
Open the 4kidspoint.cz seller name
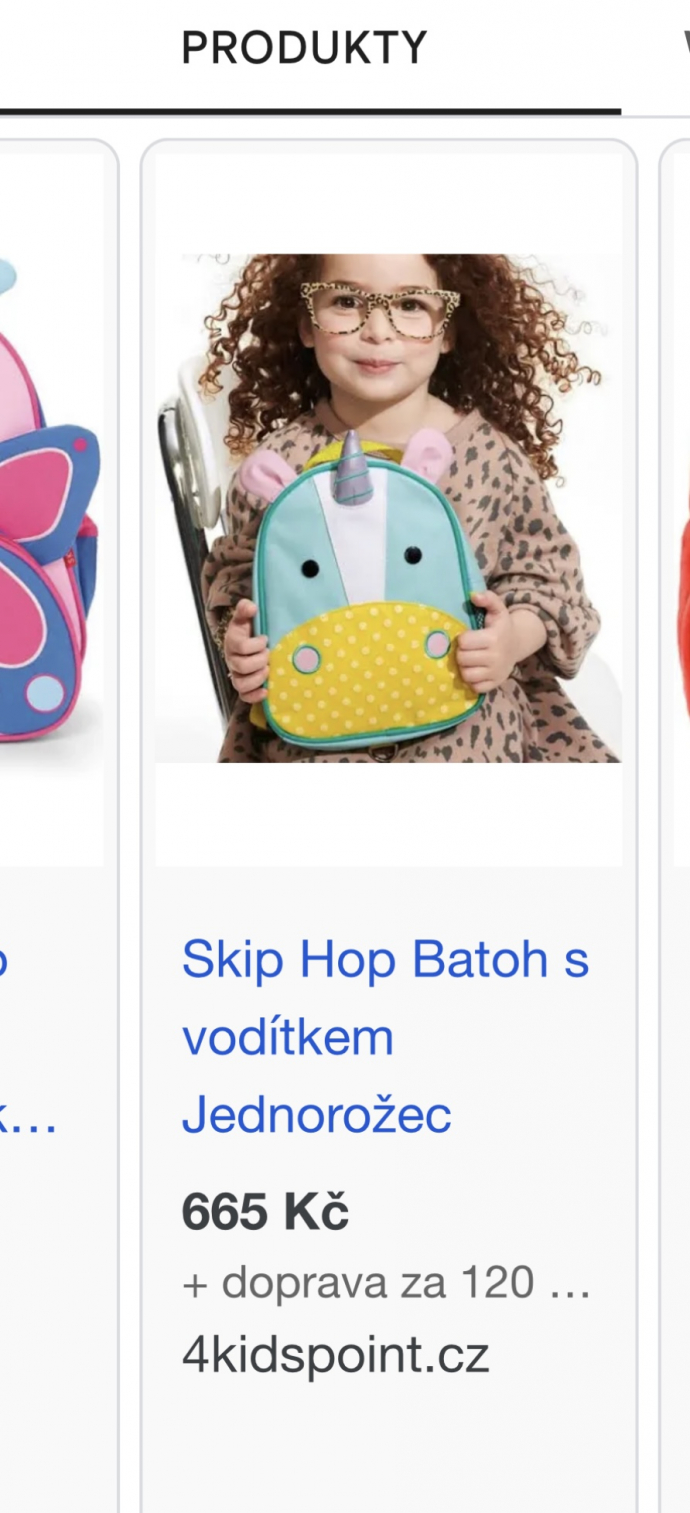coord(335,1356)
